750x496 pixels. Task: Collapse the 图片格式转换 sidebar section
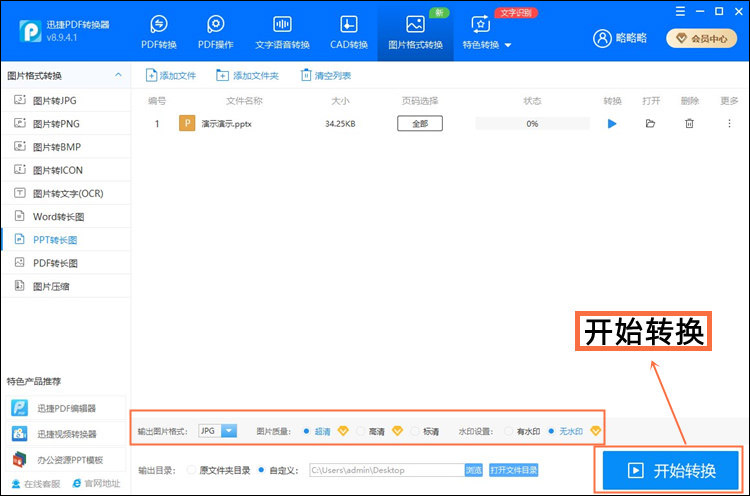point(118,75)
